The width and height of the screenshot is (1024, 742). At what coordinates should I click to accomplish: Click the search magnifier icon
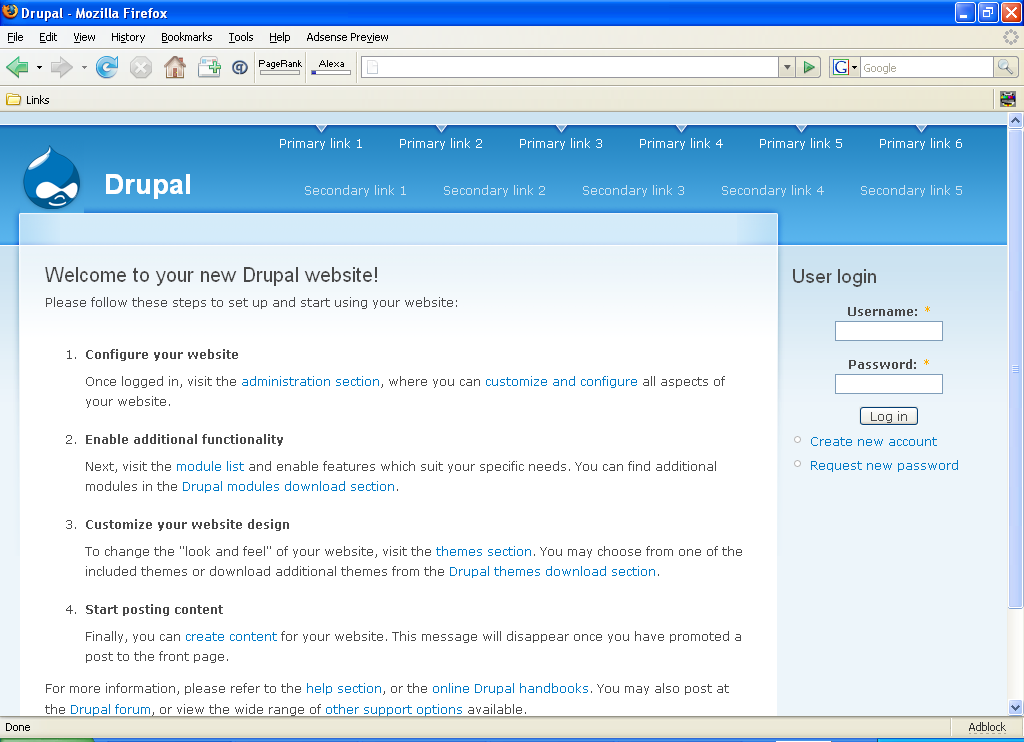1005,67
